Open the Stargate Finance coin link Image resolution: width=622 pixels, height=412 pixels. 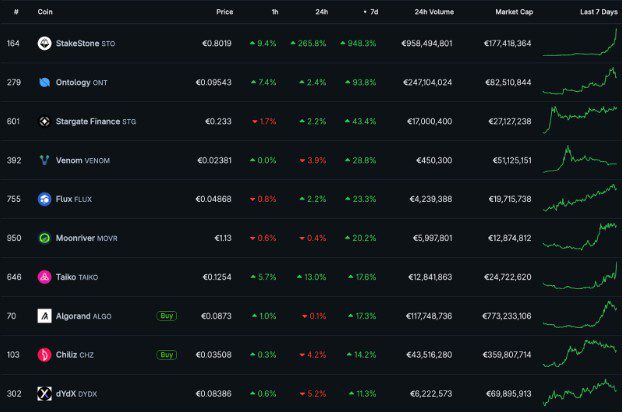[x=86, y=121]
